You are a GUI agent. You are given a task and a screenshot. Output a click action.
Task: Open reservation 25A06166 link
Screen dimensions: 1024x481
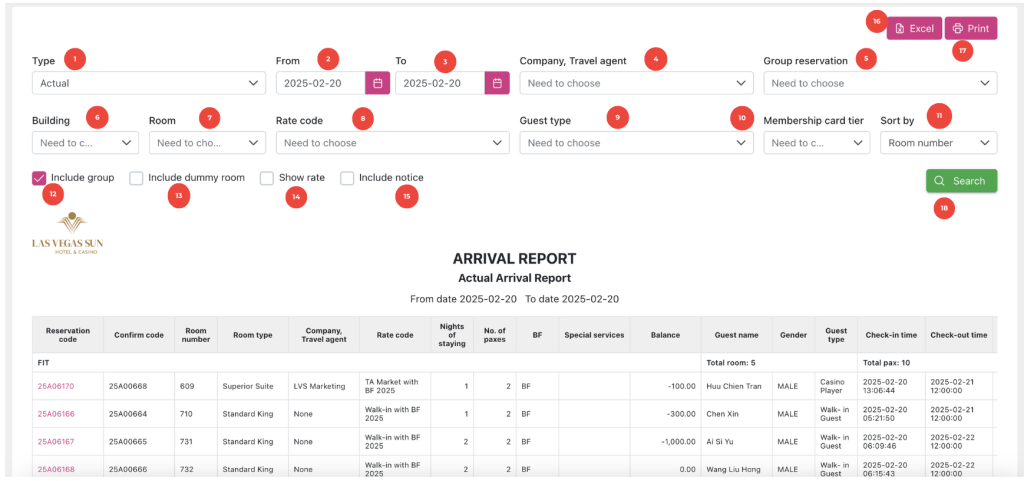pyautogui.click(x=56, y=413)
